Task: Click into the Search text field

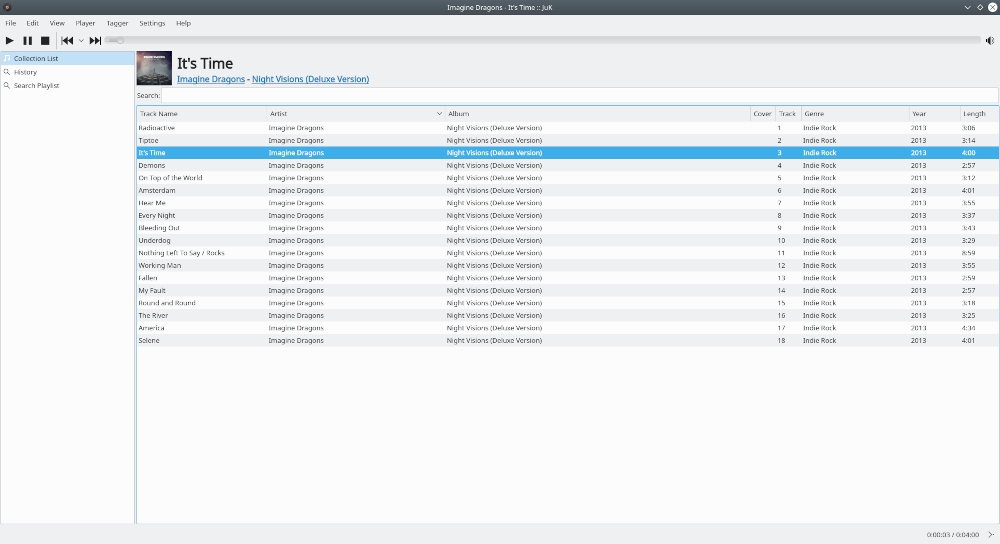Action: click(x=578, y=96)
